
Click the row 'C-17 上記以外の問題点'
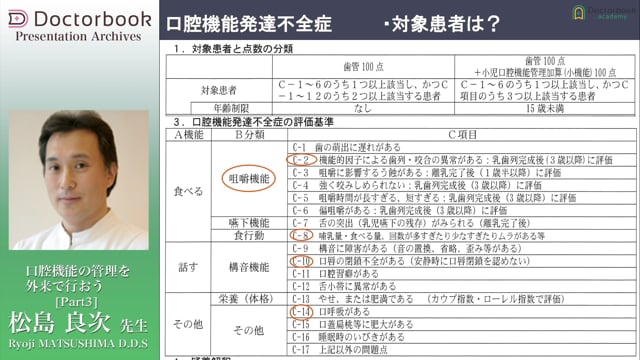462,350
